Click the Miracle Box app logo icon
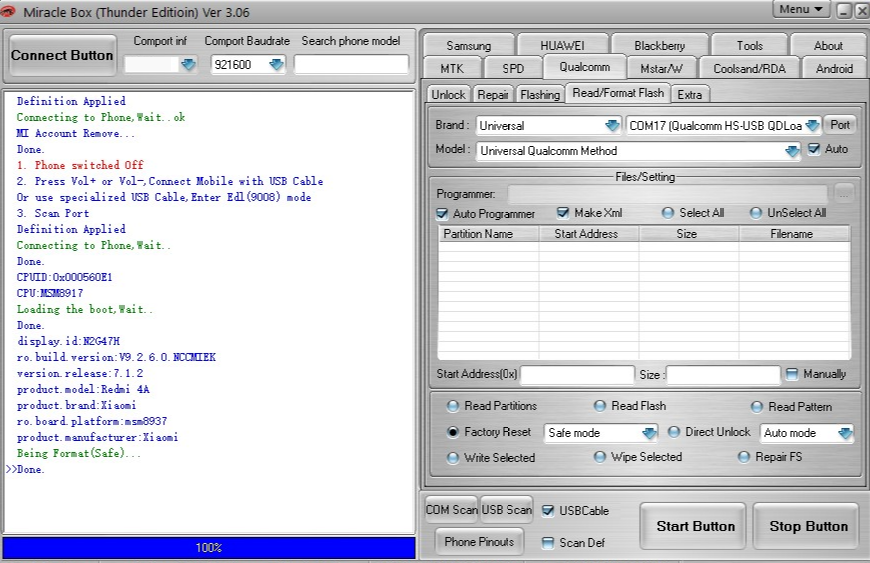870x563 pixels. [8, 11]
